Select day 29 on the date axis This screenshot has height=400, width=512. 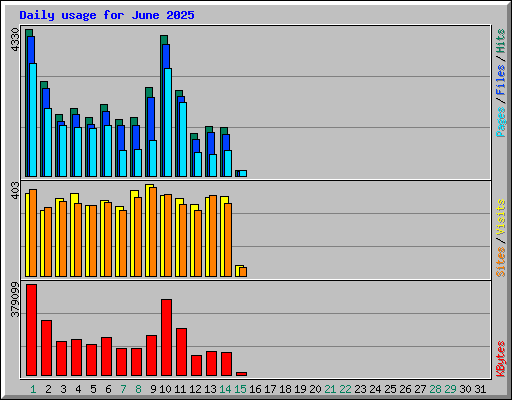(x=450, y=389)
